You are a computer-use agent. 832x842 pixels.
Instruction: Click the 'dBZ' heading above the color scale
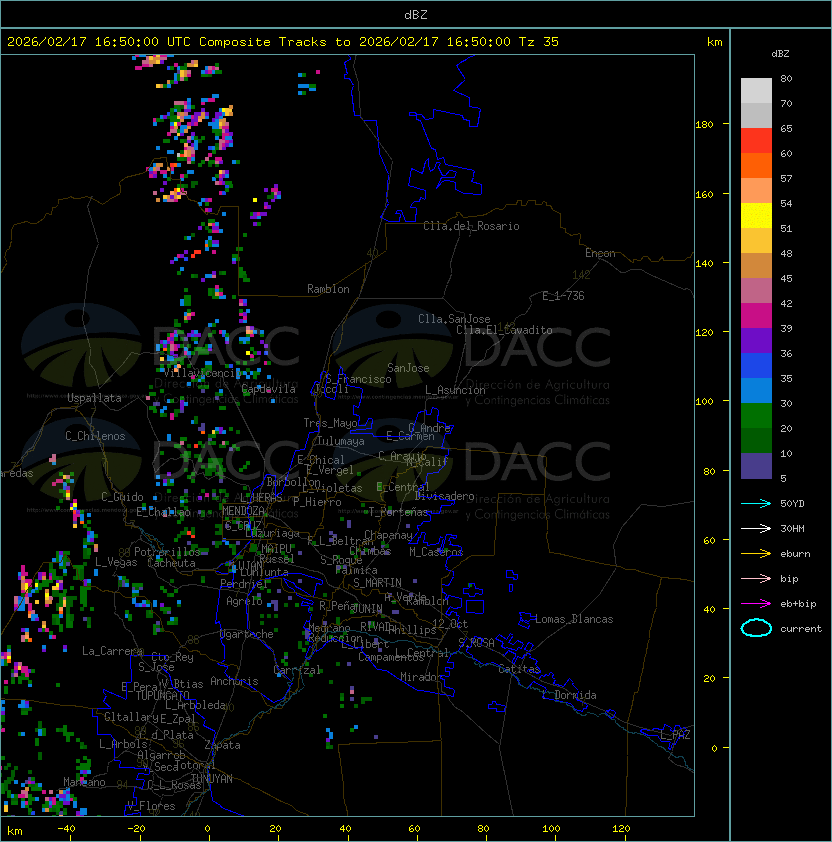pos(780,54)
